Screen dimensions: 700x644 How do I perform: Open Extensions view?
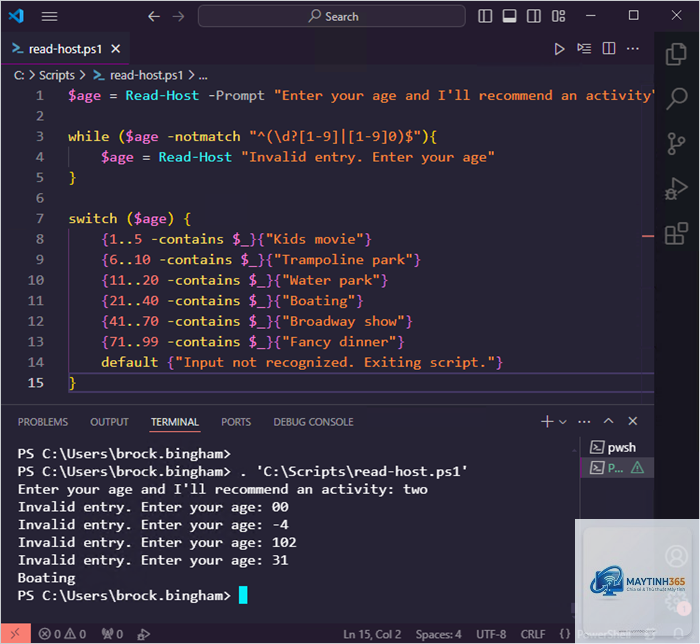pyautogui.click(x=676, y=233)
